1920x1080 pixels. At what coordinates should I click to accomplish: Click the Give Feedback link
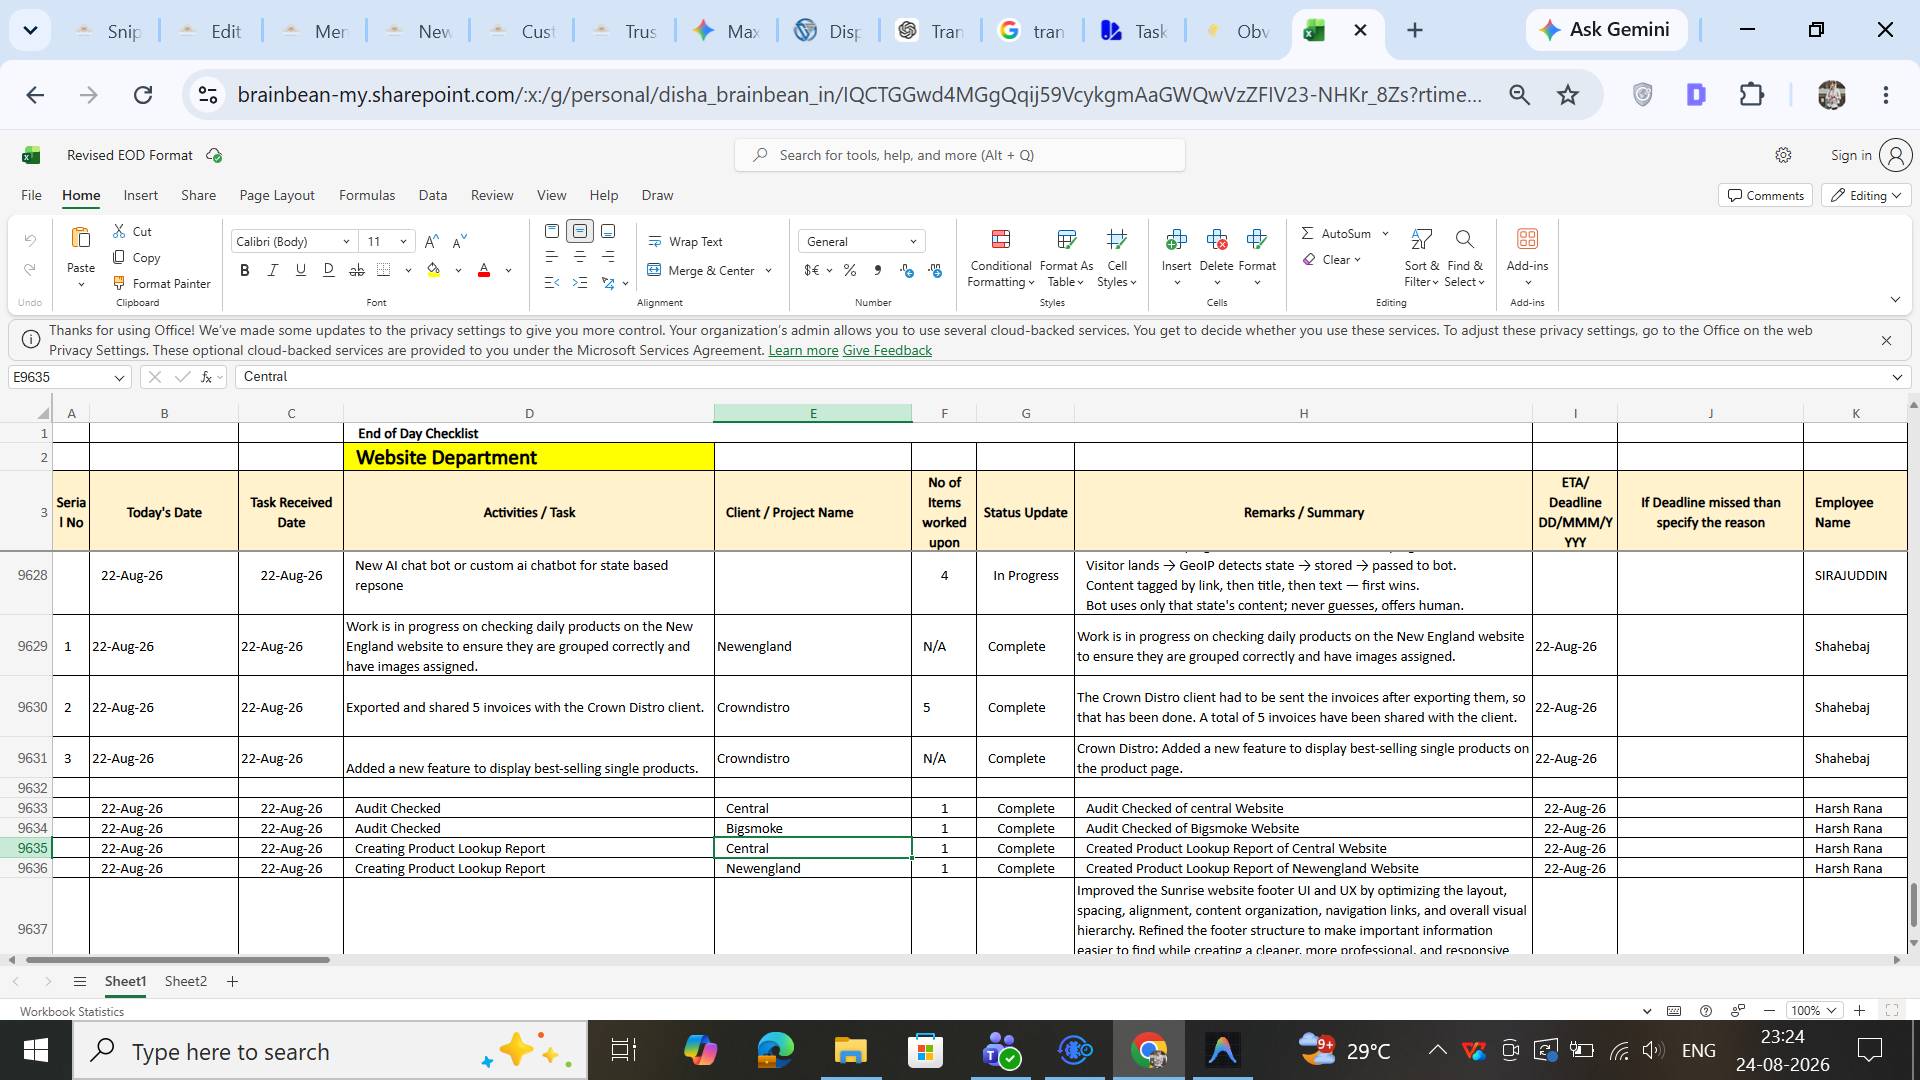(887, 351)
